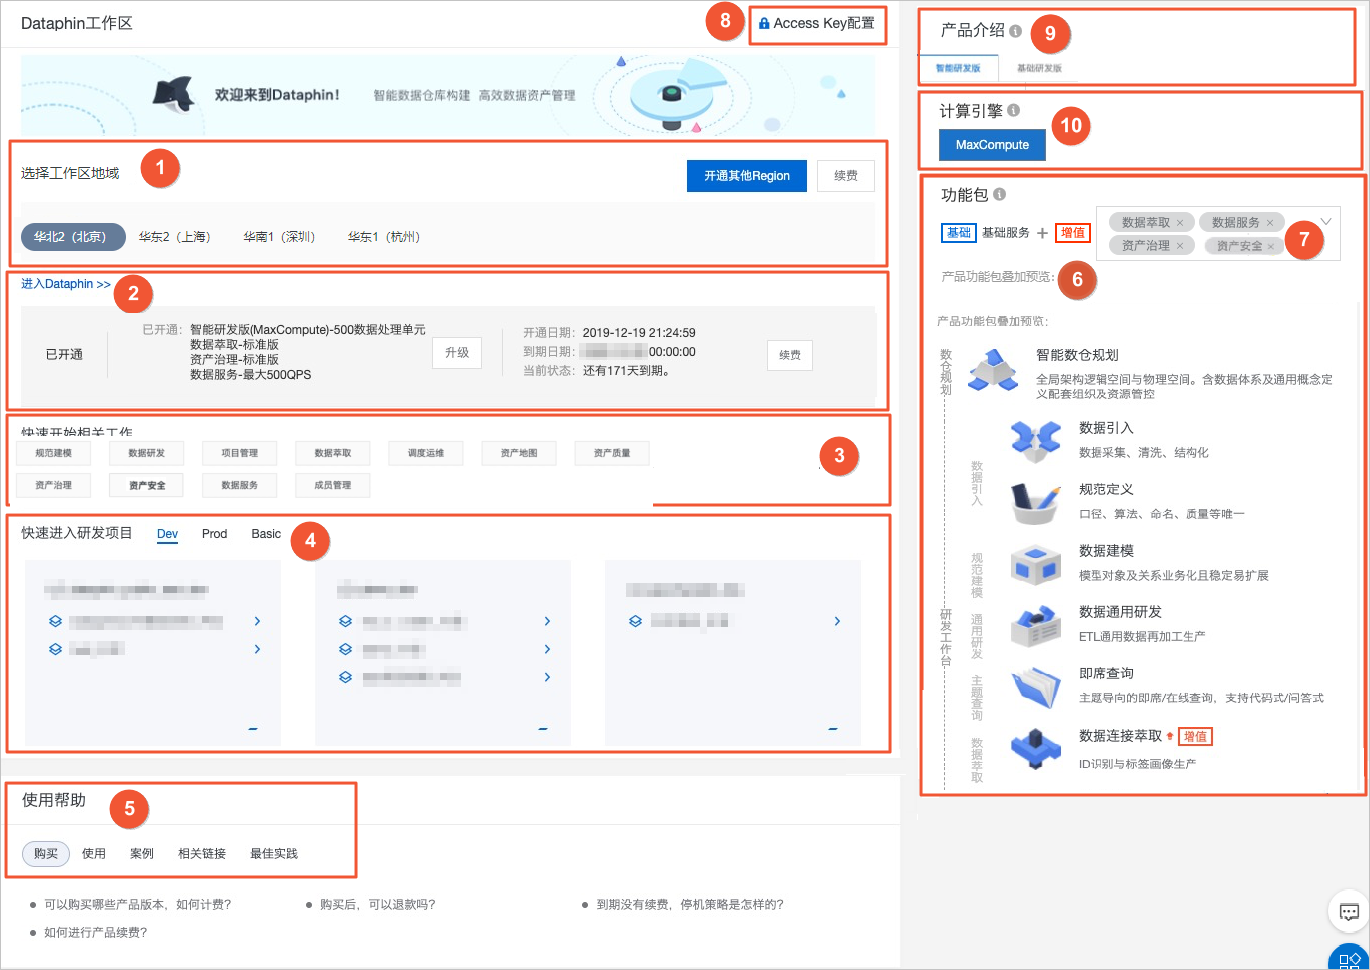The width and height of the screenshot is (1370, 970).
Task: Remove the 数据萃取 tag via its x
Action: tap(1180, 223)
